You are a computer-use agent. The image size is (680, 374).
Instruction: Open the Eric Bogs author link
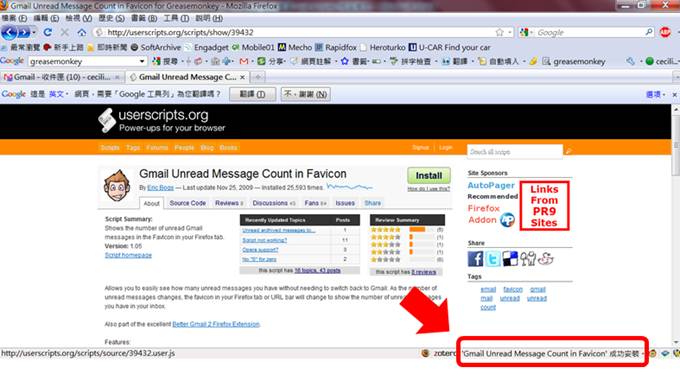click(x=160, y=188)
